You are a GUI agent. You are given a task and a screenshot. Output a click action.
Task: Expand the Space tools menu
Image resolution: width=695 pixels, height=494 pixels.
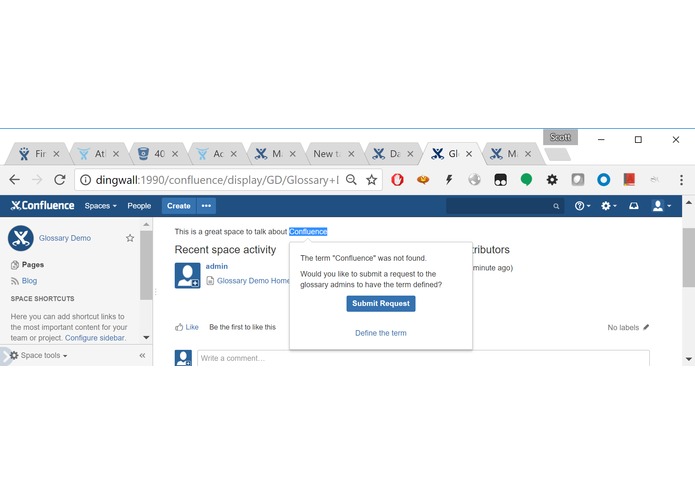coord(39,355)
